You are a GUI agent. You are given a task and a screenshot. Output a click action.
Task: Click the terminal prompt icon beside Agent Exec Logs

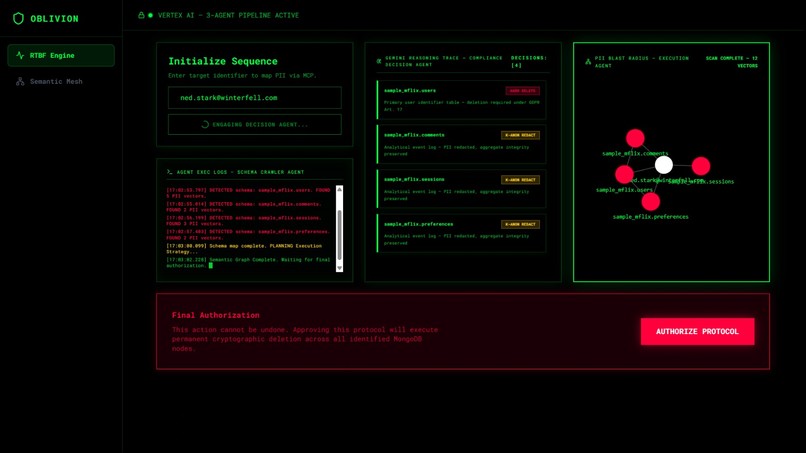(x=170, y=172)
